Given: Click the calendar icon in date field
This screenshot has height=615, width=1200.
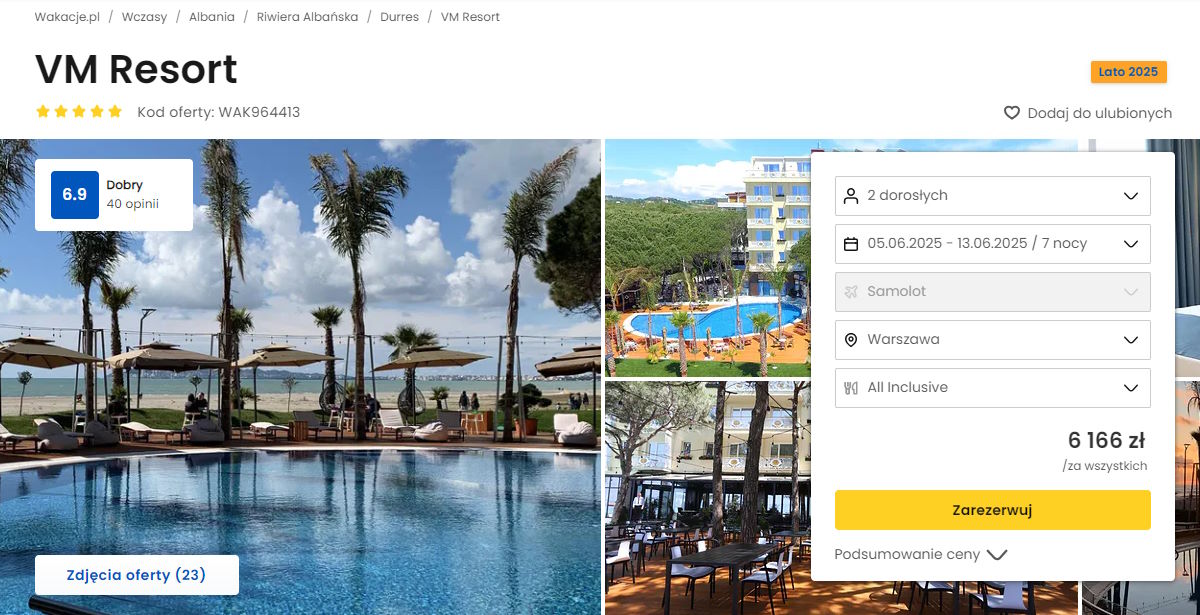Looking at the screenshot, I should click(x=851, y=244).
